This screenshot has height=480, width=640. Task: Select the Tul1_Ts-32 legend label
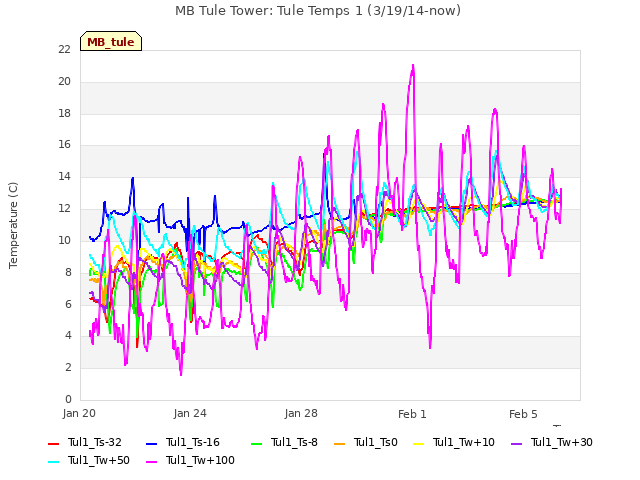pyautogui.click(x=95, y=442)
